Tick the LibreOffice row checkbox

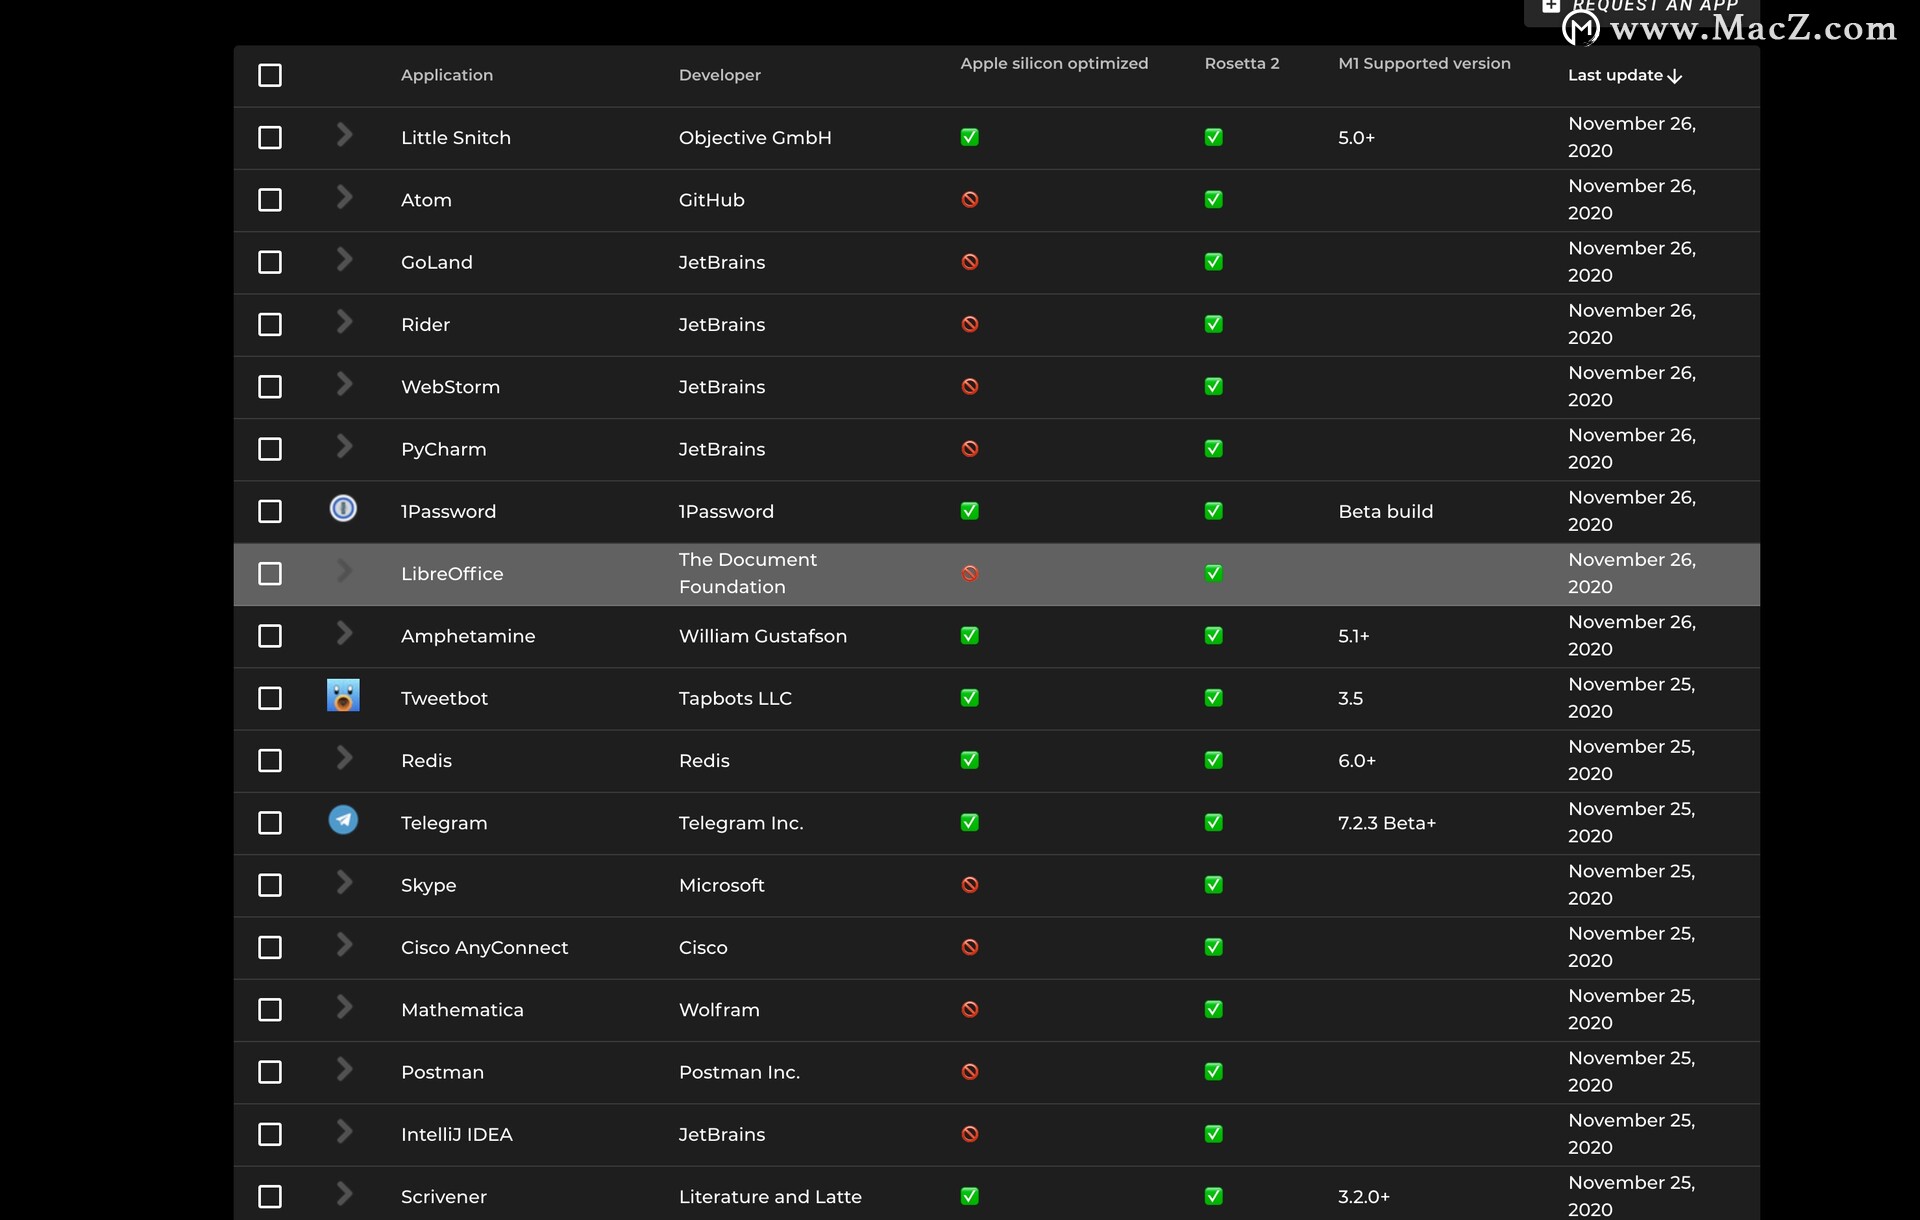click(270, 574)
